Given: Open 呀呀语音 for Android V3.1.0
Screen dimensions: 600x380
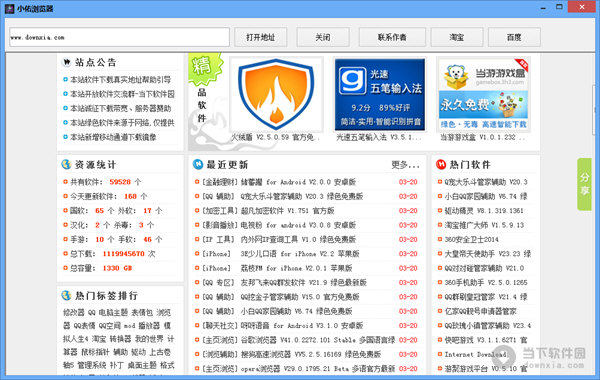Looking at the screenshot, I should point(302,326).
